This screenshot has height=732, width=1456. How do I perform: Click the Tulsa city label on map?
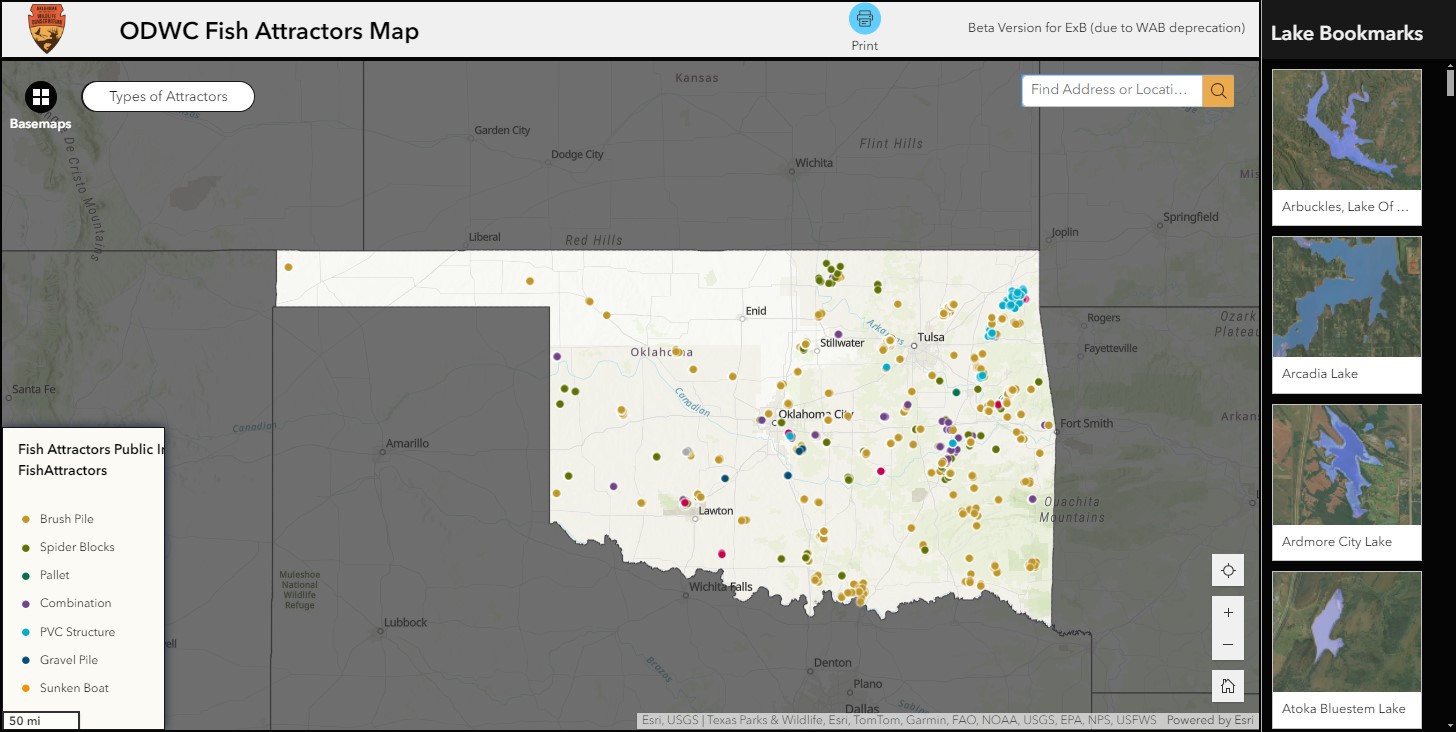[x=931, y=338]
